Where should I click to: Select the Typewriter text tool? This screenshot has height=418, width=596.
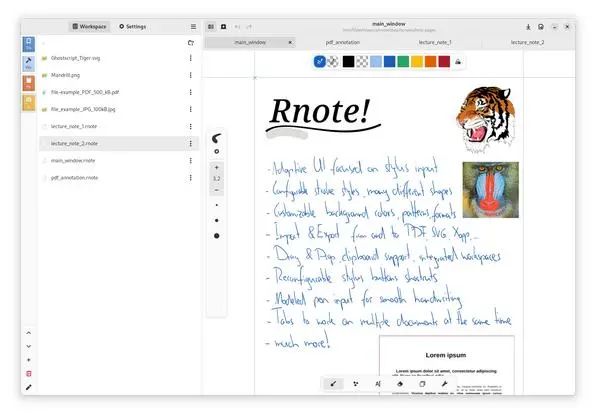click(378, 384)
